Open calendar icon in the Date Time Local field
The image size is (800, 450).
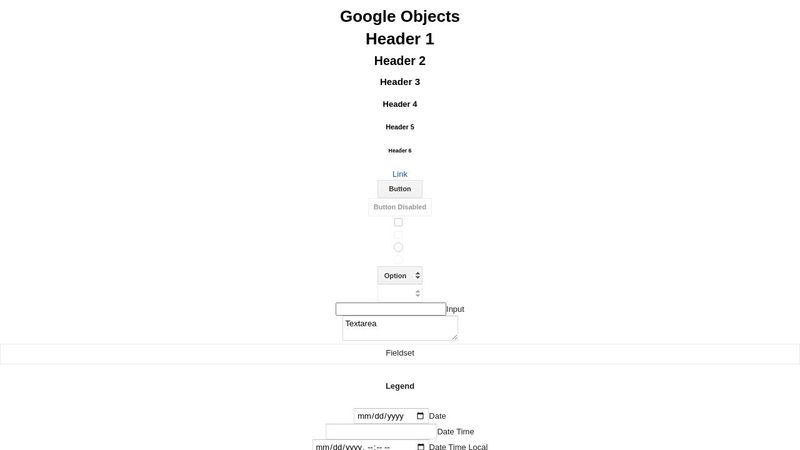[420, 446]
